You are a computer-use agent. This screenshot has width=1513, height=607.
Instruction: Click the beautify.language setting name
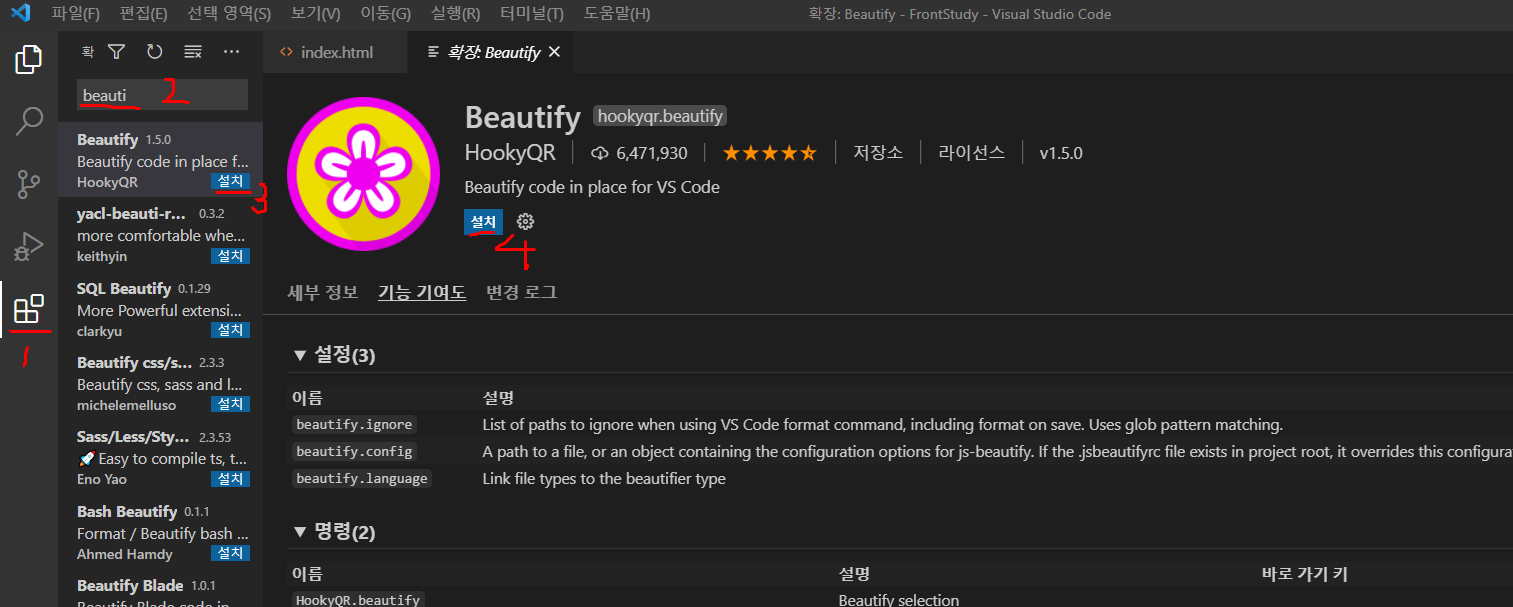[x=362, y=479]
